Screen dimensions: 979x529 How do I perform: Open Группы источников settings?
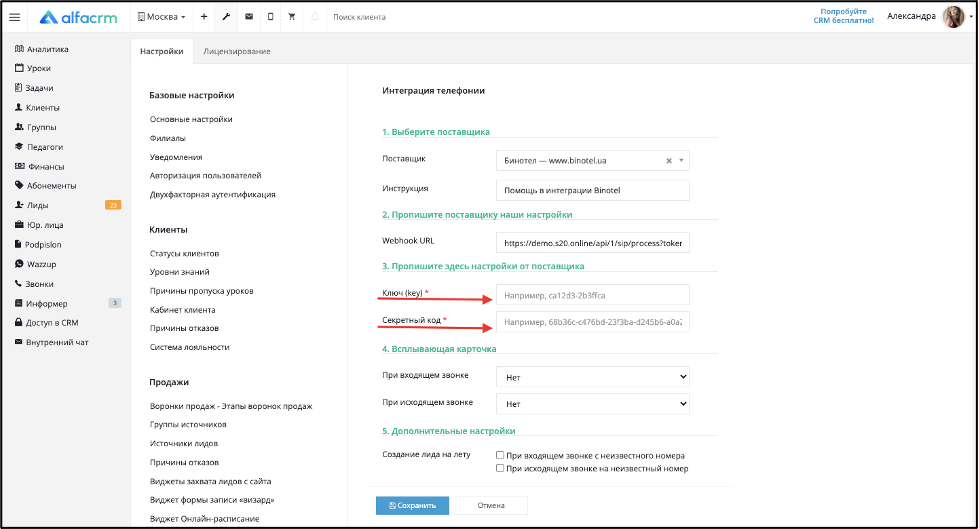click(188, 424)
